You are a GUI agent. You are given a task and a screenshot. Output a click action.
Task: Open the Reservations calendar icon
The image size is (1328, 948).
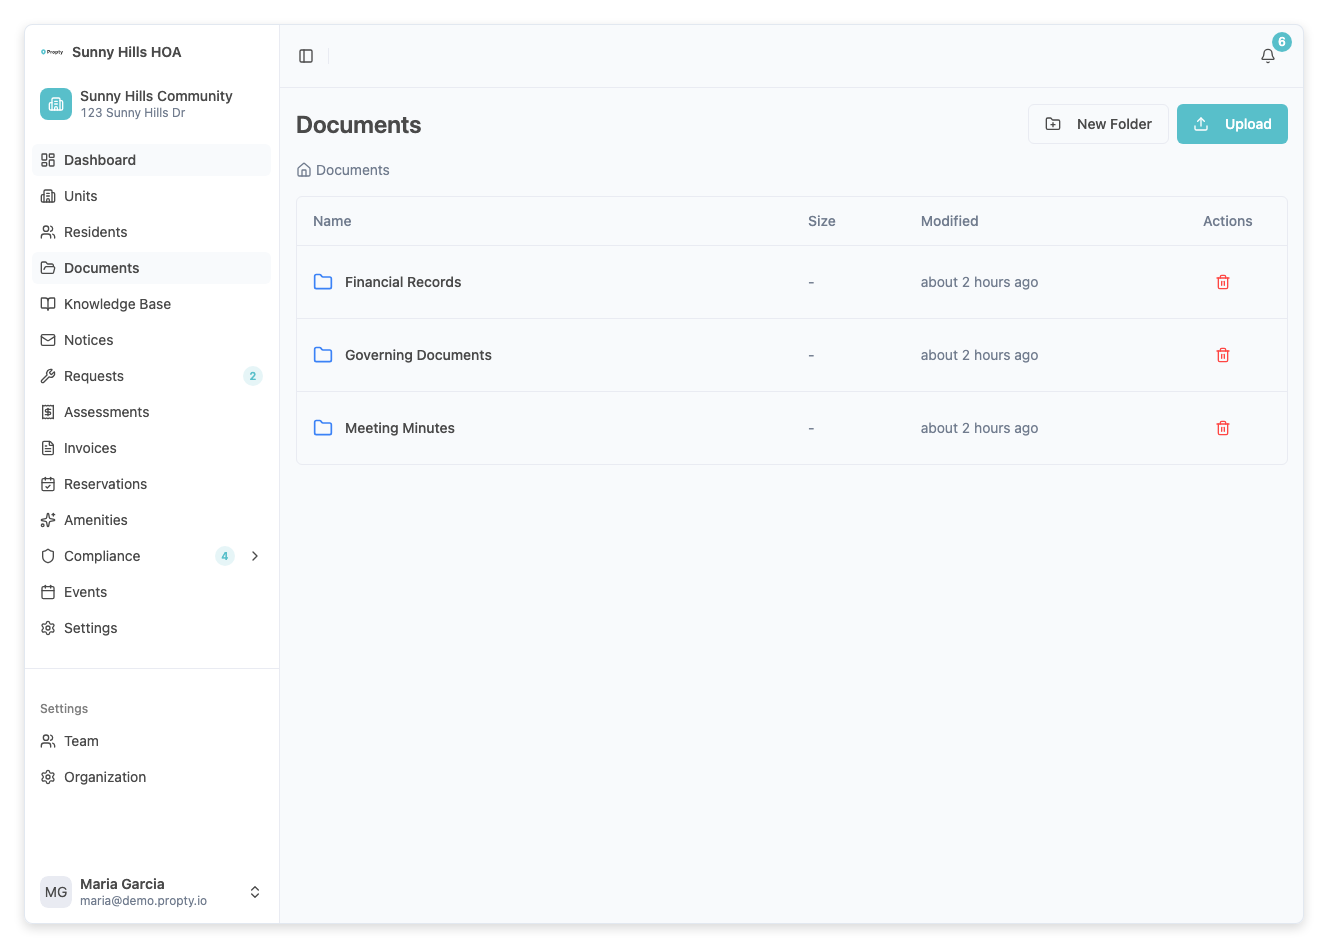click(48, 484)
